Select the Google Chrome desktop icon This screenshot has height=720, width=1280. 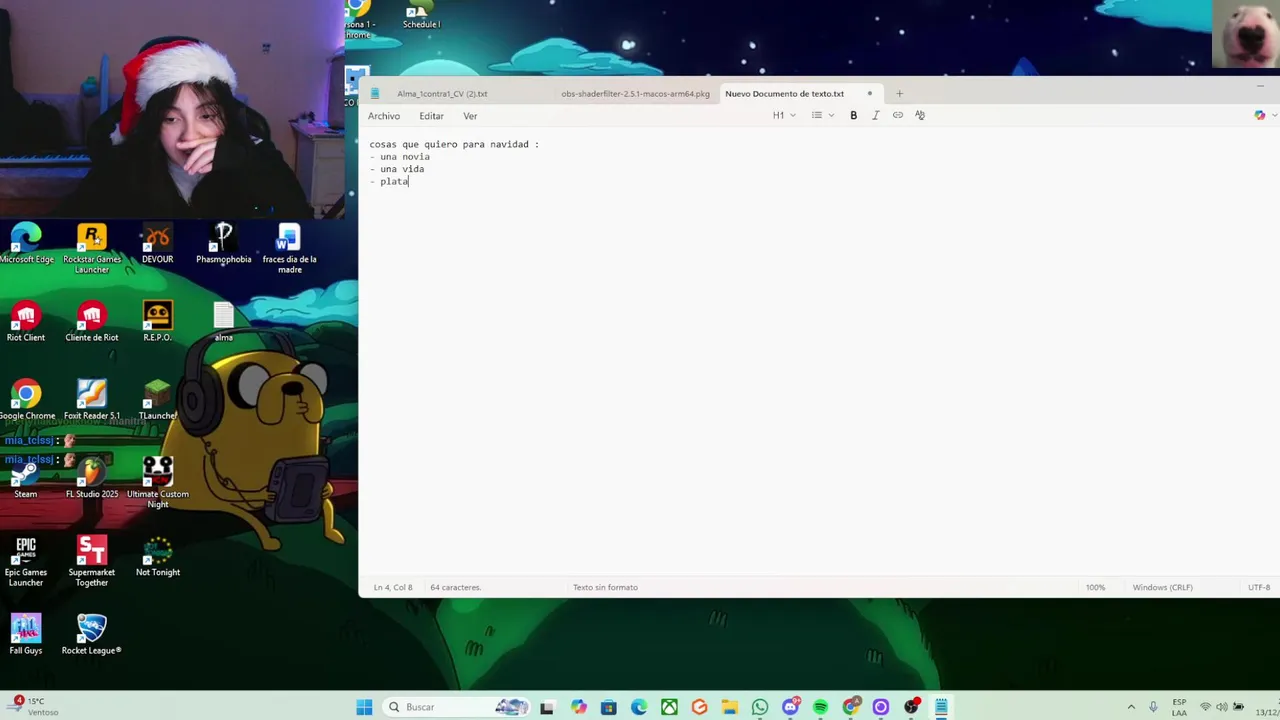click(27, 399)
